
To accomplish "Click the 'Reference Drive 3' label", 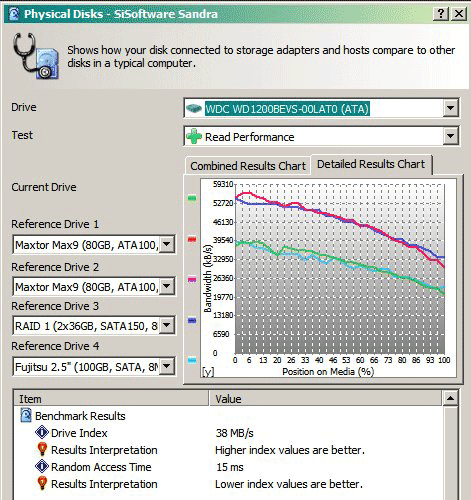I will pyautogui.click(x=55, y=306).
